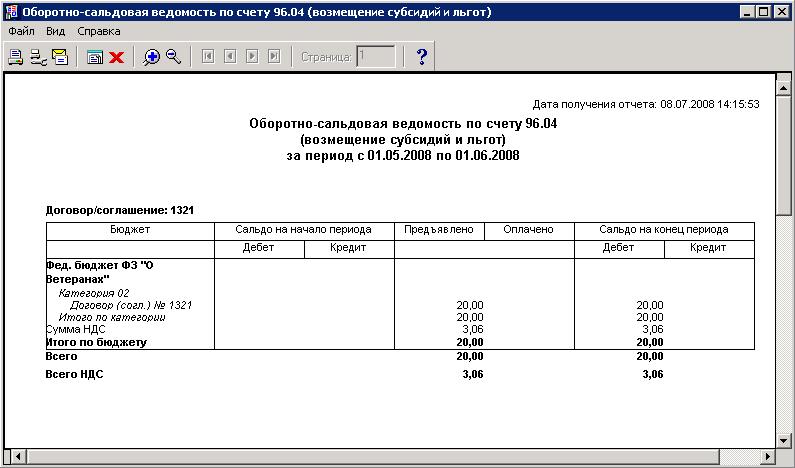Click the report settings window icon
This screenshot has width=795, height=468.
coord(95,57)
